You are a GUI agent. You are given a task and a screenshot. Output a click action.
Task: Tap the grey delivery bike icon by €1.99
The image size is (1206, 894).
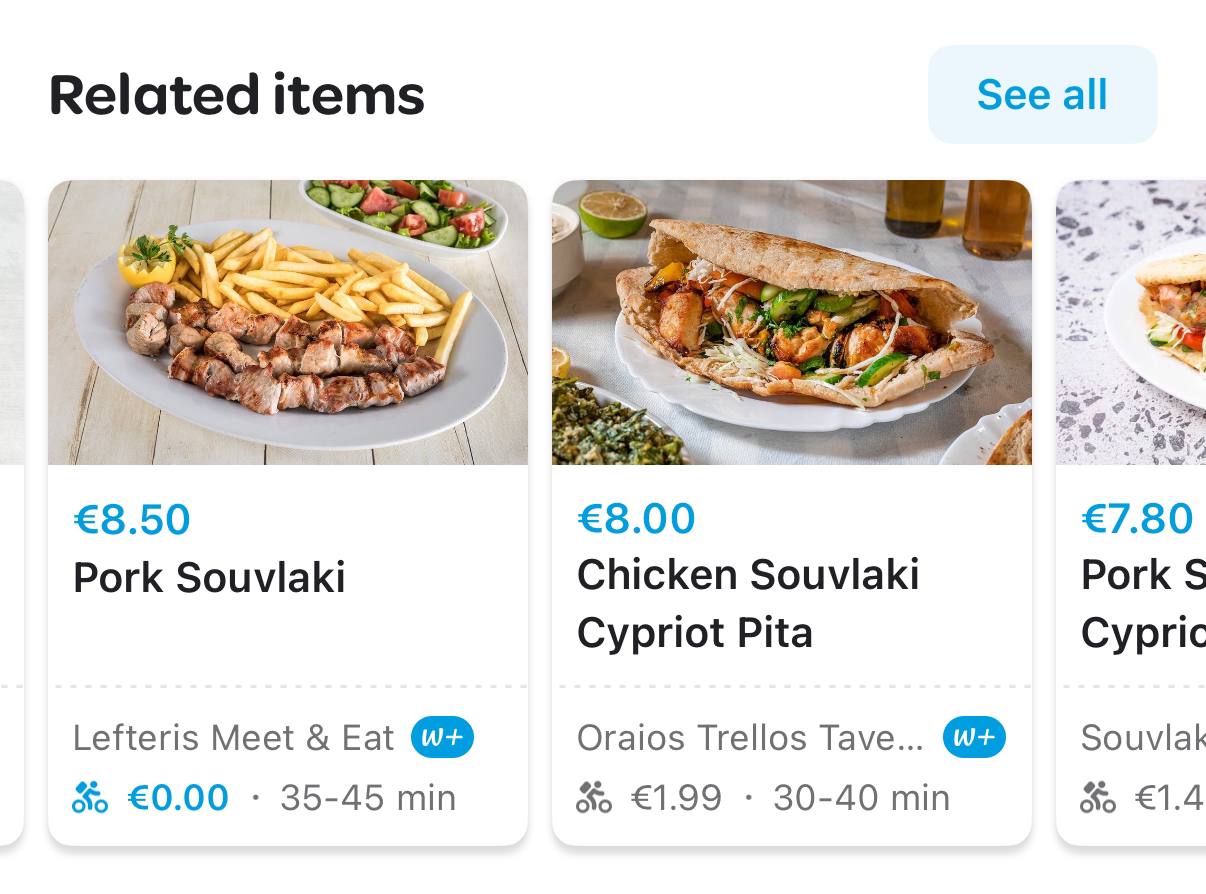(x=594, y=798)
